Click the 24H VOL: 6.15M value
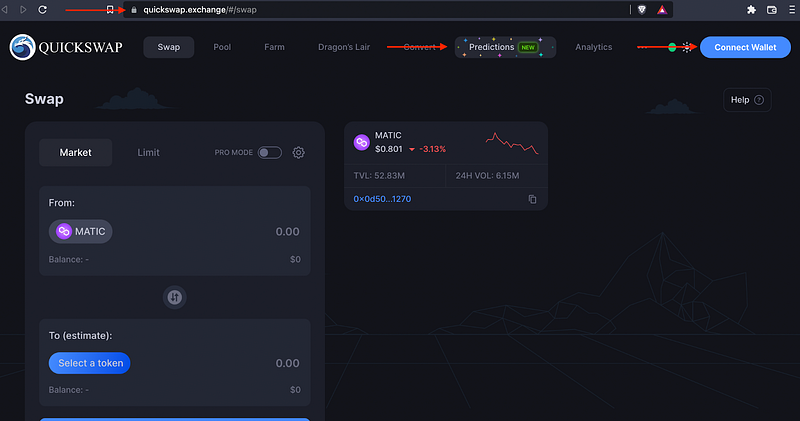This screenshot has width=800, height=421. 487,176
